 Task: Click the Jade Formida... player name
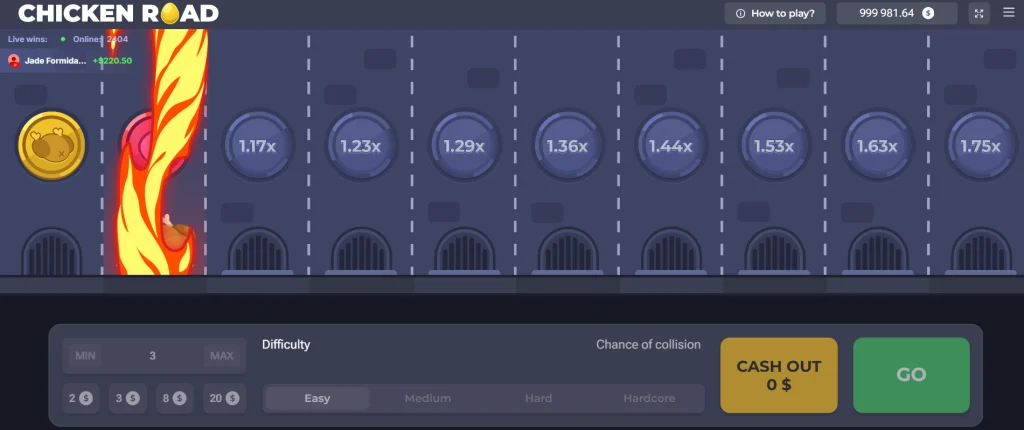(x=56, y=61)
